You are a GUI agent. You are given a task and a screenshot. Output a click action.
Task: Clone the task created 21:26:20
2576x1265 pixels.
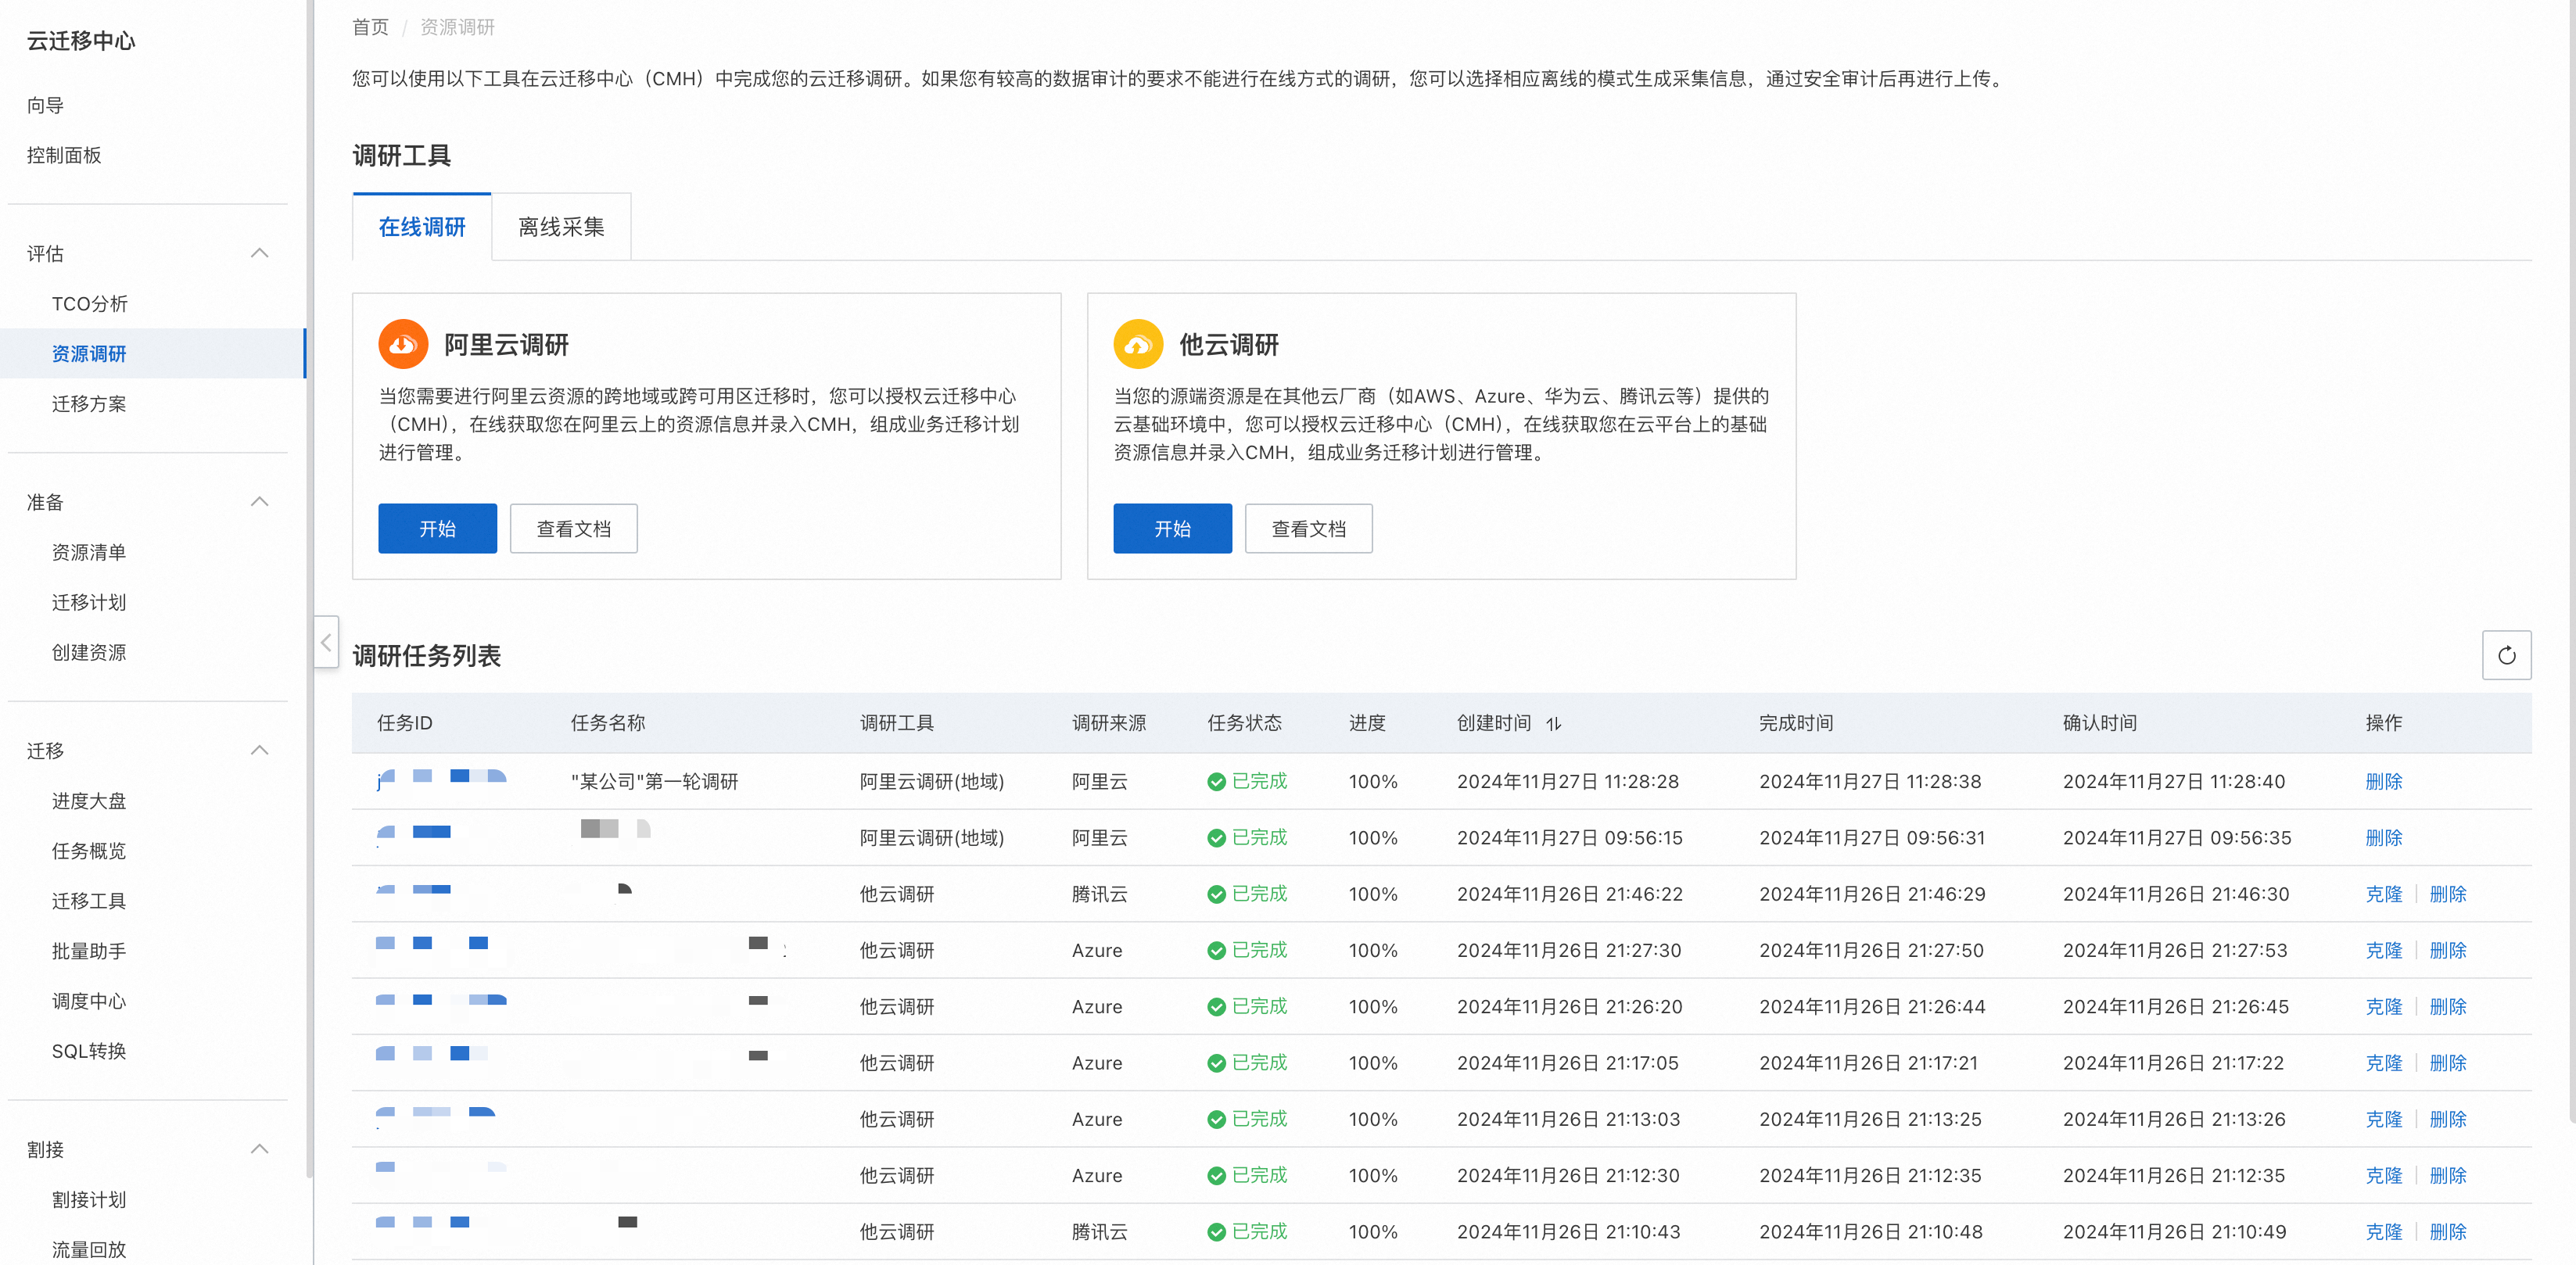[x=2384, y=1007]
